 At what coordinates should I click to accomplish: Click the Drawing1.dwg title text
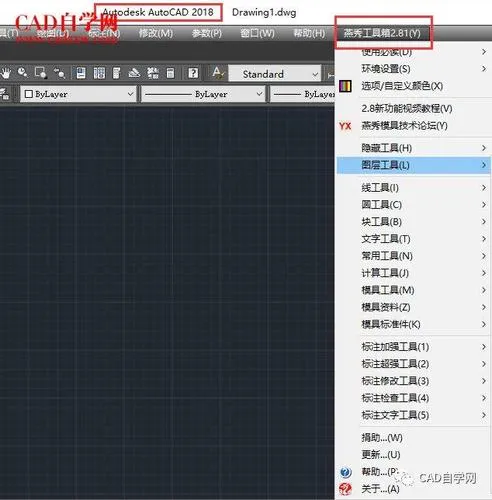pyautogui.click(x=264, y=13)
